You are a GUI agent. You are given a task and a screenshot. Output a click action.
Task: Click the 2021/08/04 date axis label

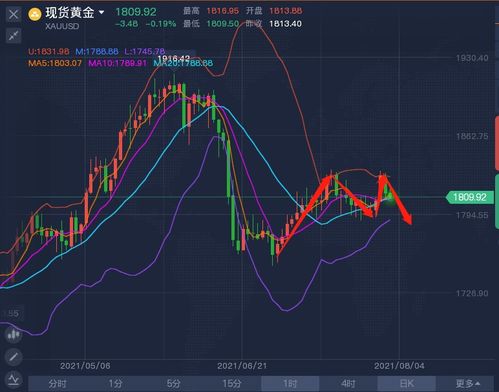(x=399, y=366)
